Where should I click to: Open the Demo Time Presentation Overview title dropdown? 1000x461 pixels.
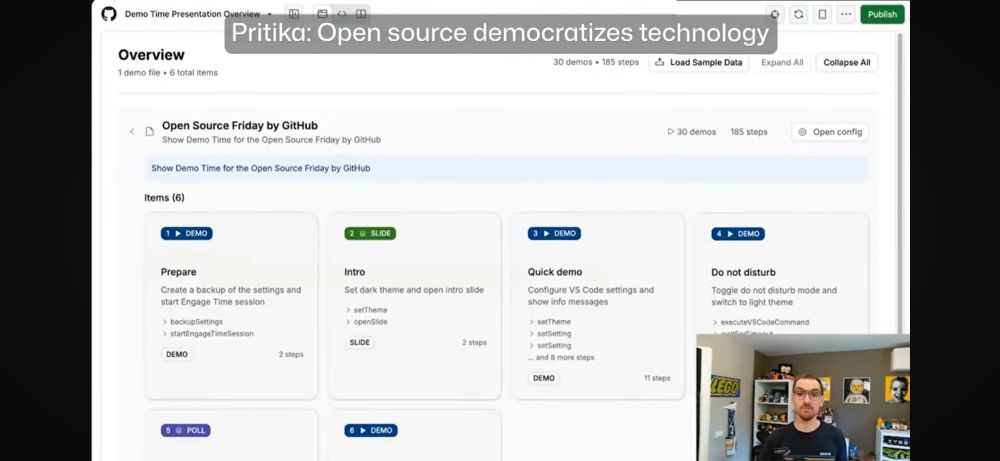pos(198,14)
